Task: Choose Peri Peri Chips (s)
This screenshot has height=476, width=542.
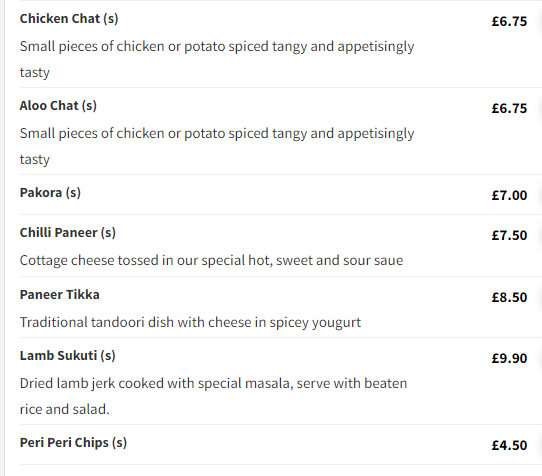Action: tap(73, 443)
